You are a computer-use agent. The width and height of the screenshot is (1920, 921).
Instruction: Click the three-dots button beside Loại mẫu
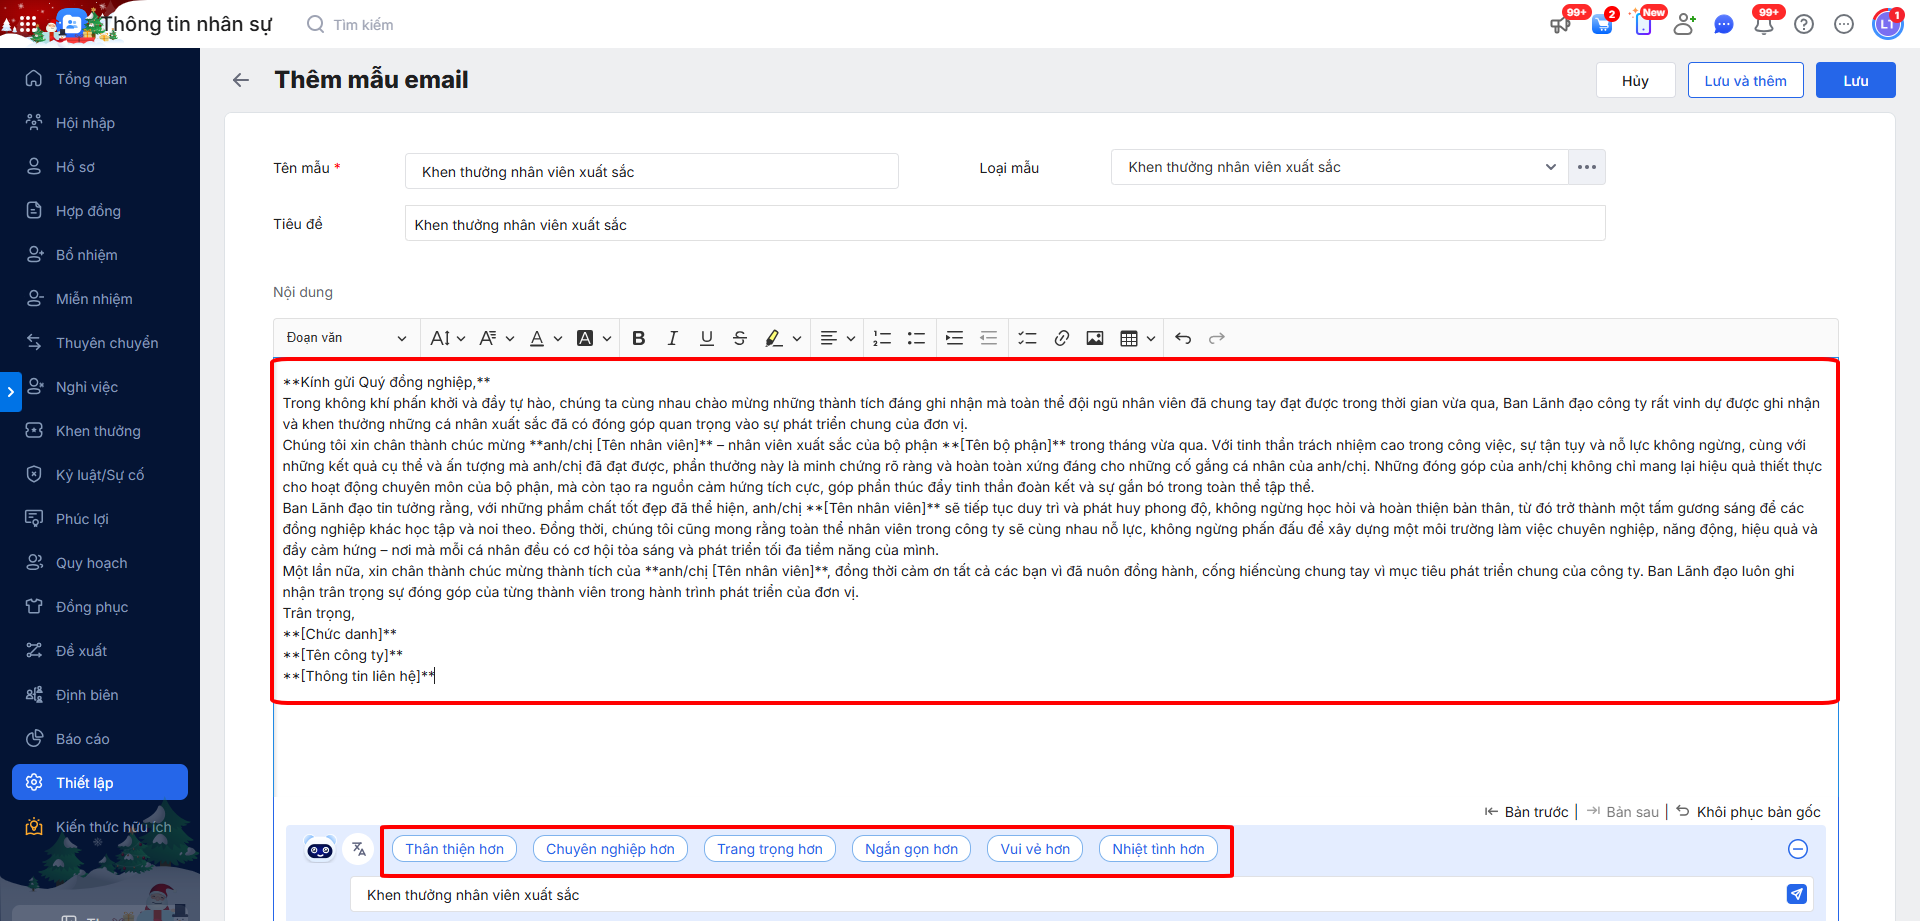click(1587, 167)
